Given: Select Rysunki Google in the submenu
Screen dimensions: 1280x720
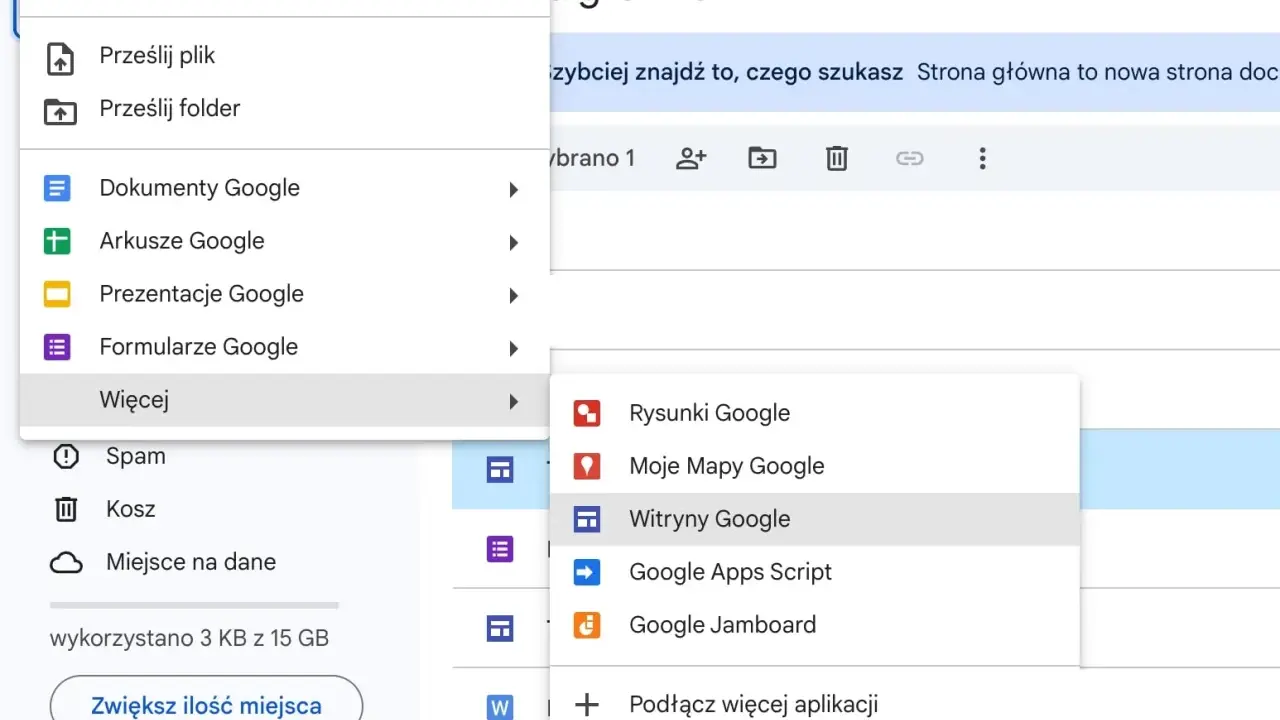Looking at the screenshot, I should (x=815, y=413).
